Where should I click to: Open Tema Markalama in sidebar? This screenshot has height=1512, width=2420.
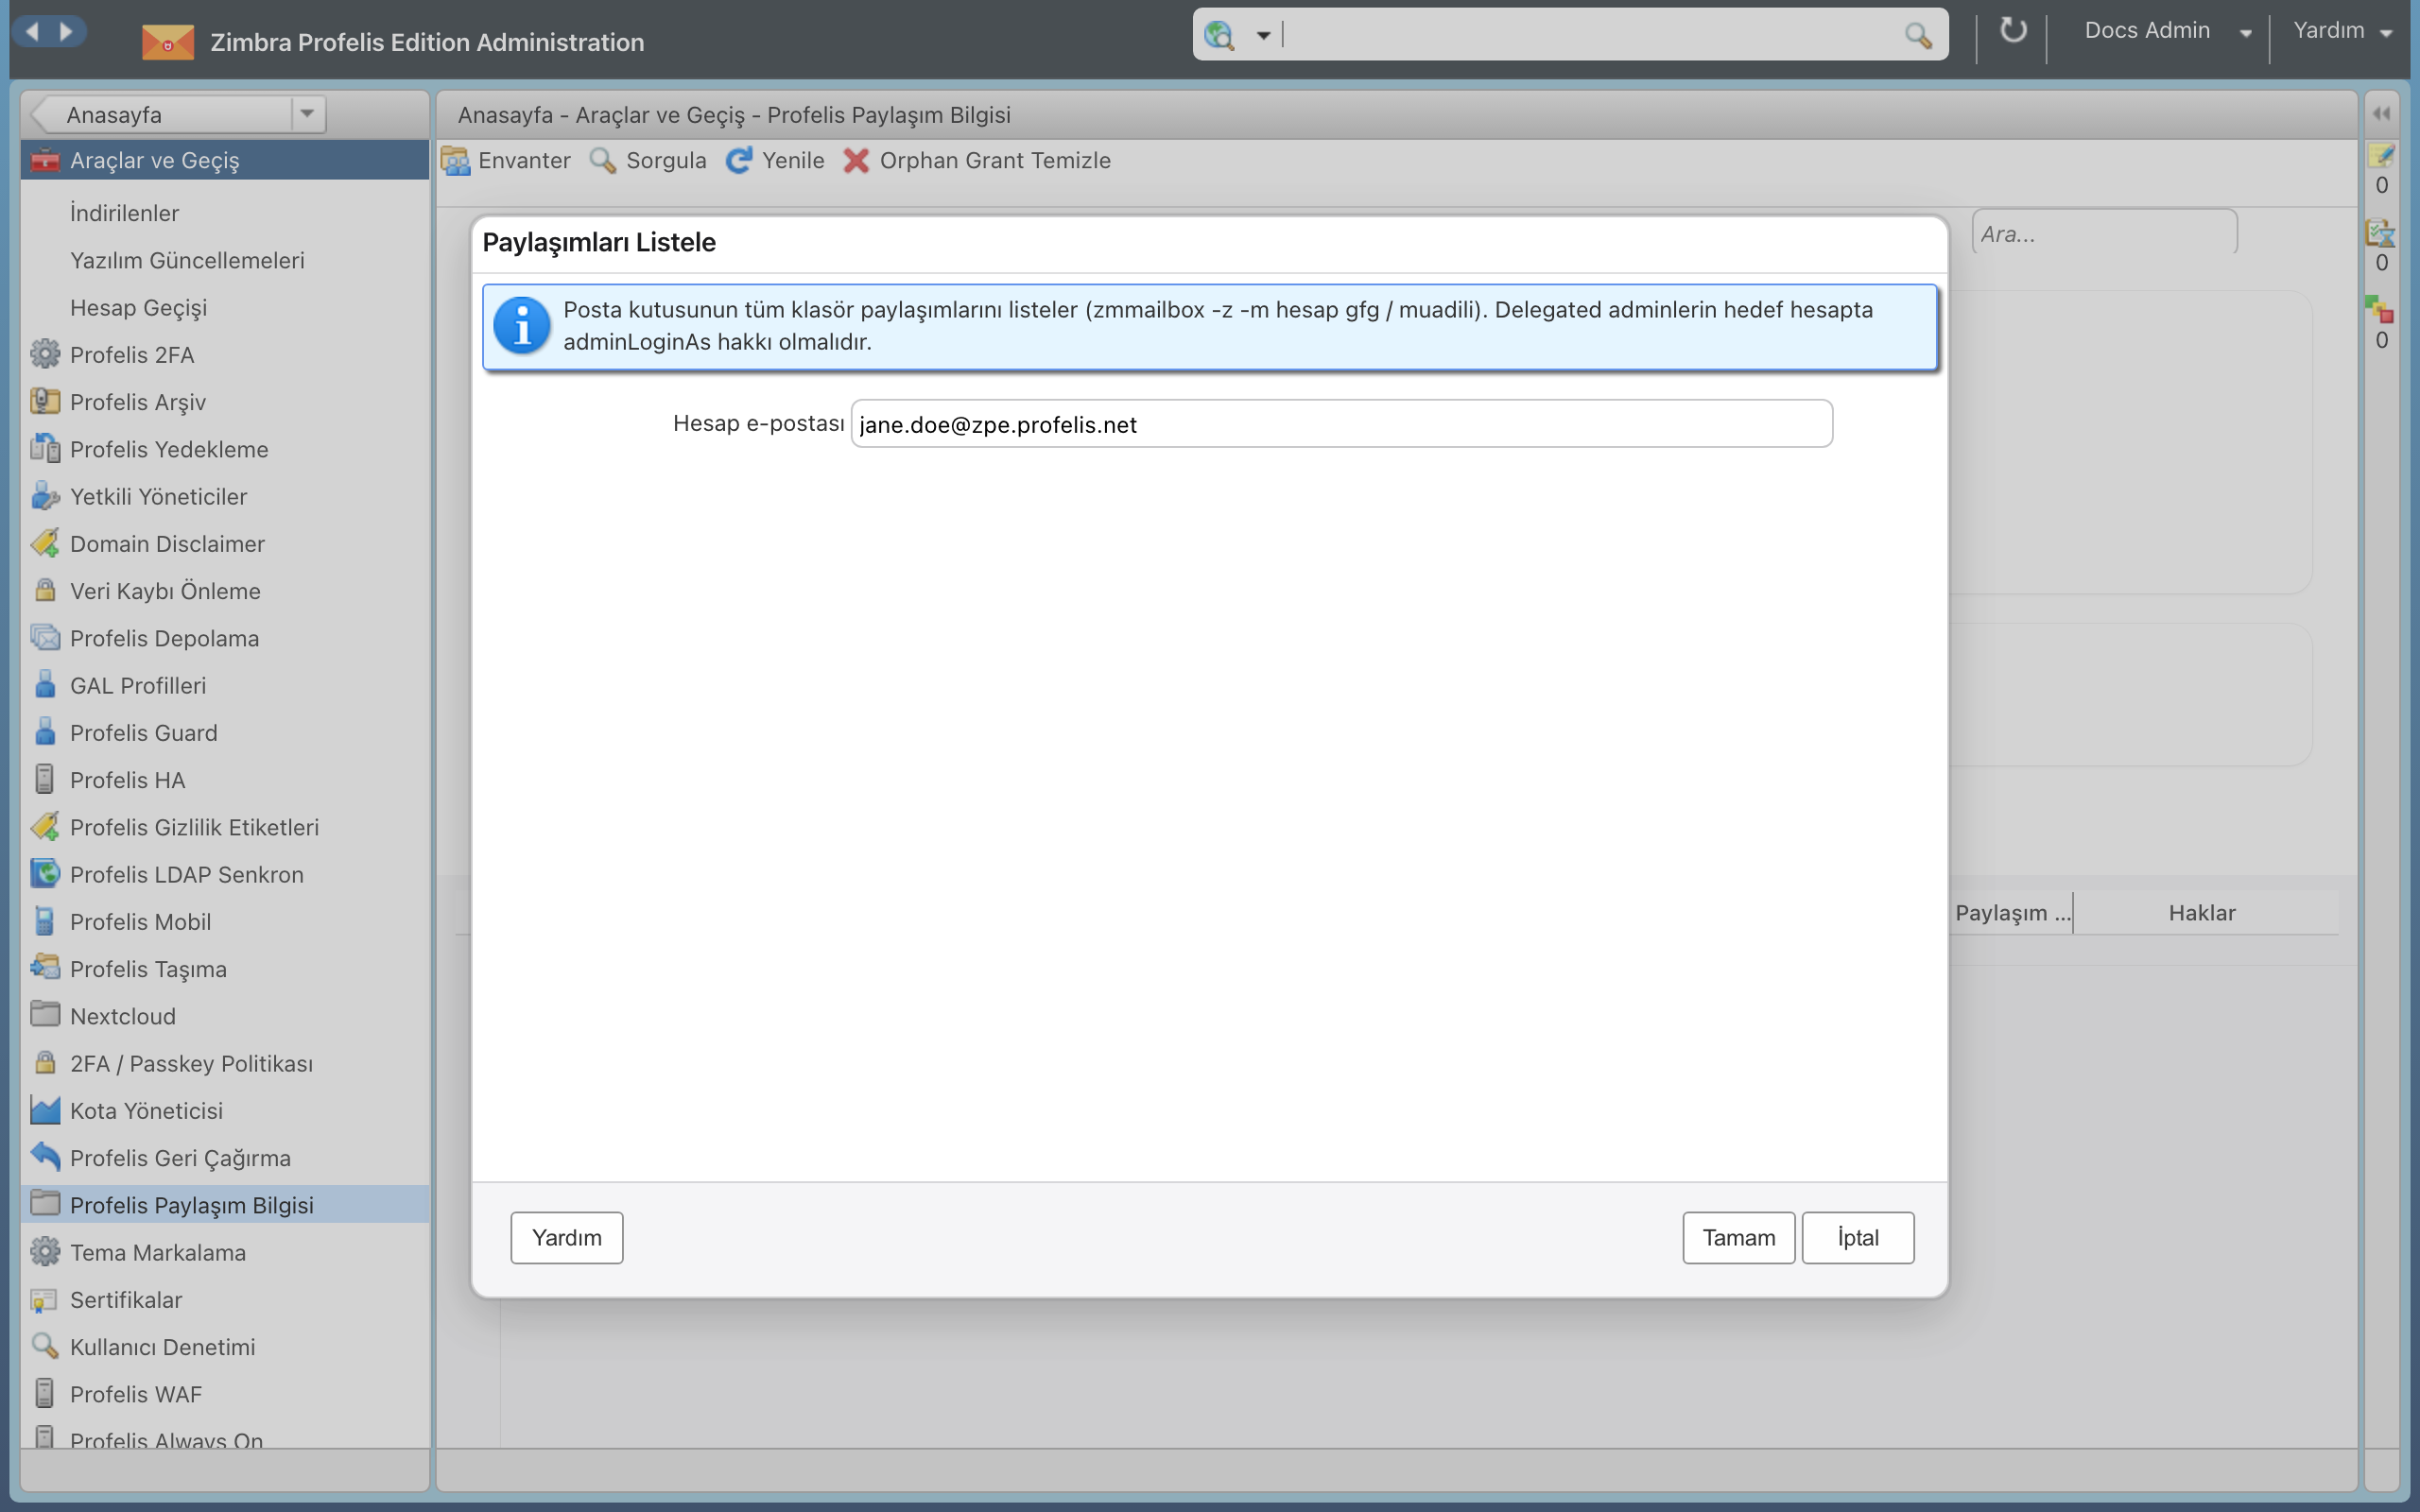coord(157,1252)
